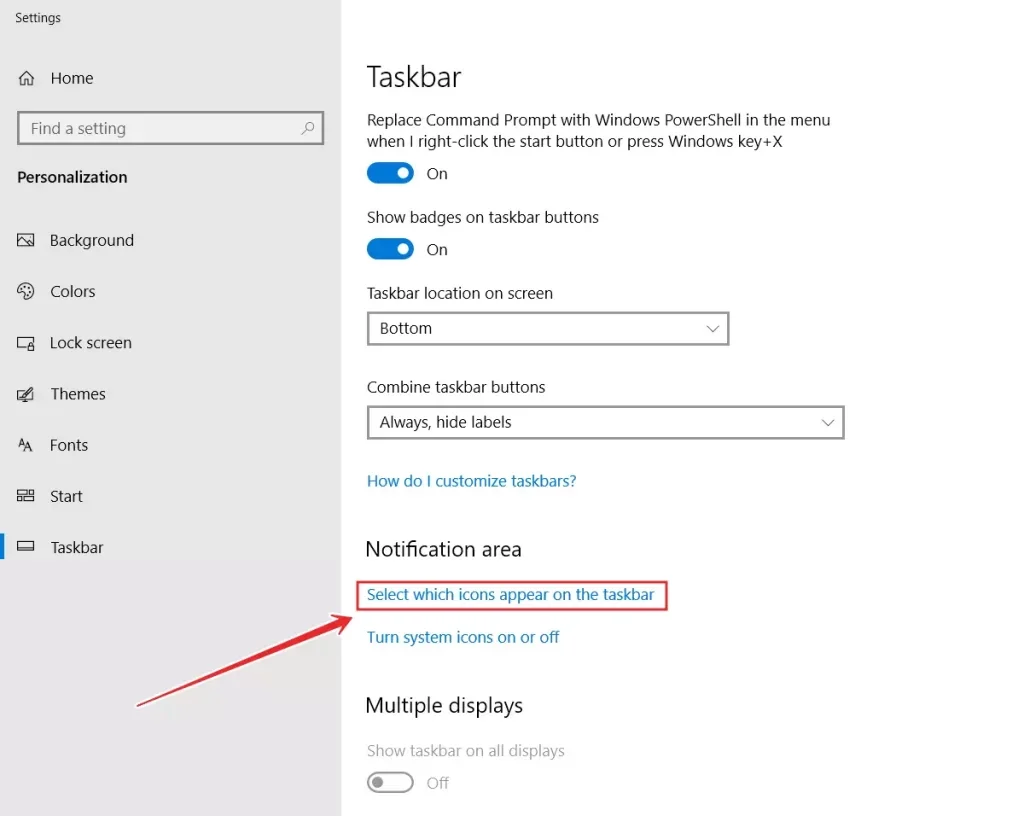The width and height of the screenshot is (1024, 816).
Task: Click the Multiple displays heading
Action: pyautogui.click(x=444, y=706)
